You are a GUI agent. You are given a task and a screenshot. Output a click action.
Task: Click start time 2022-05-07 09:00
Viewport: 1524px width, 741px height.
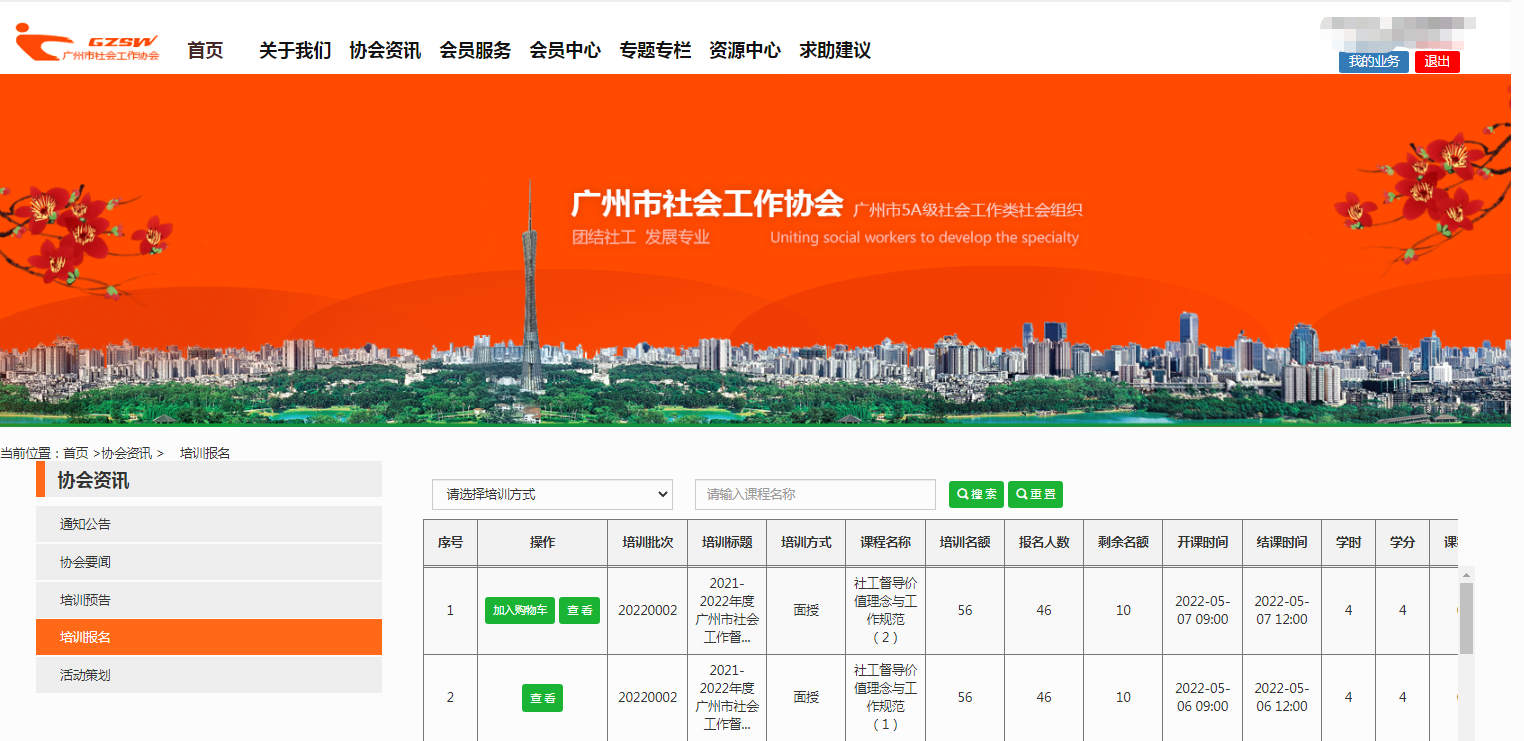point(1202,610)
